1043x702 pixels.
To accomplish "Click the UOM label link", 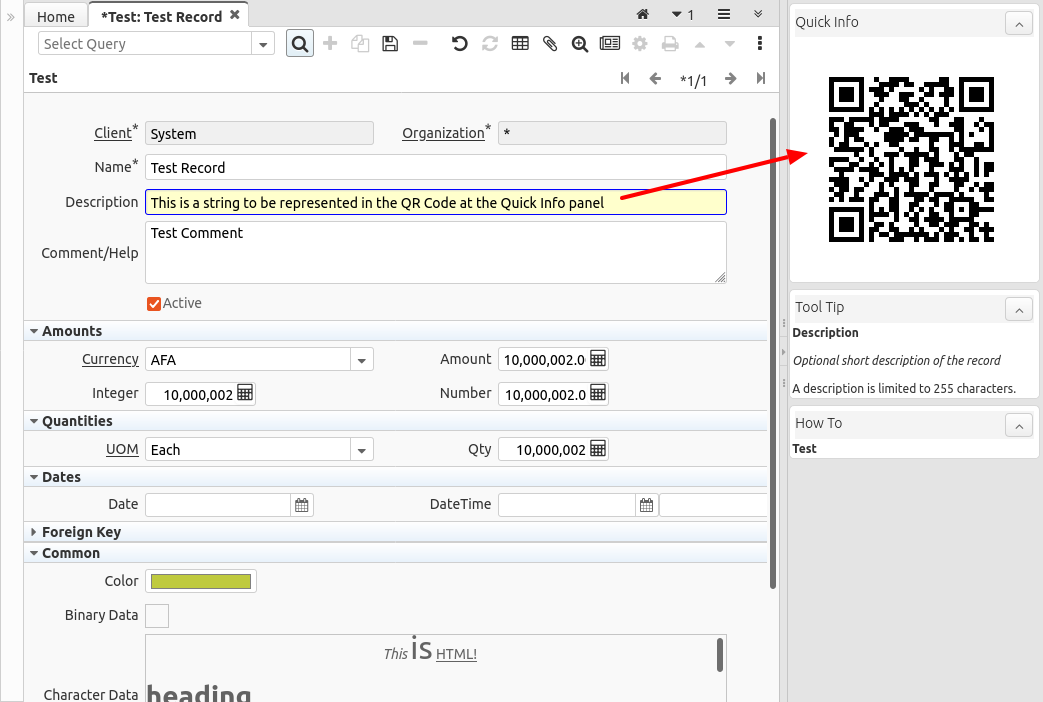I will point(122,450).
